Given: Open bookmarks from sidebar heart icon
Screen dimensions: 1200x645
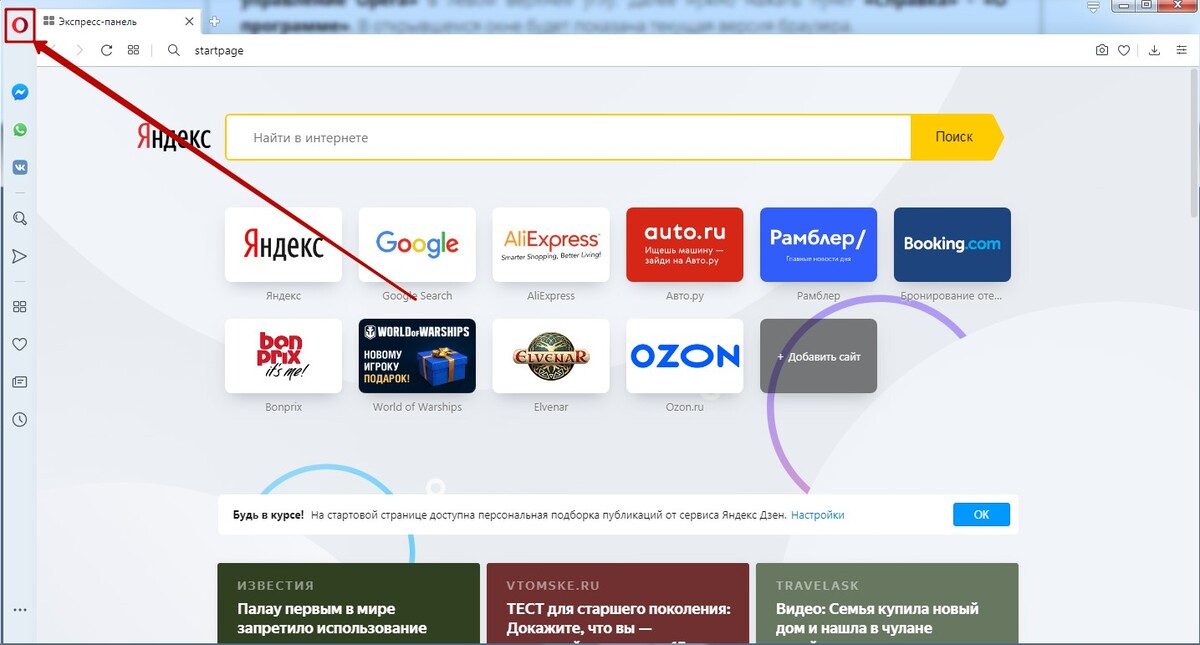Looking at the screenshot, I should [19, 344].
